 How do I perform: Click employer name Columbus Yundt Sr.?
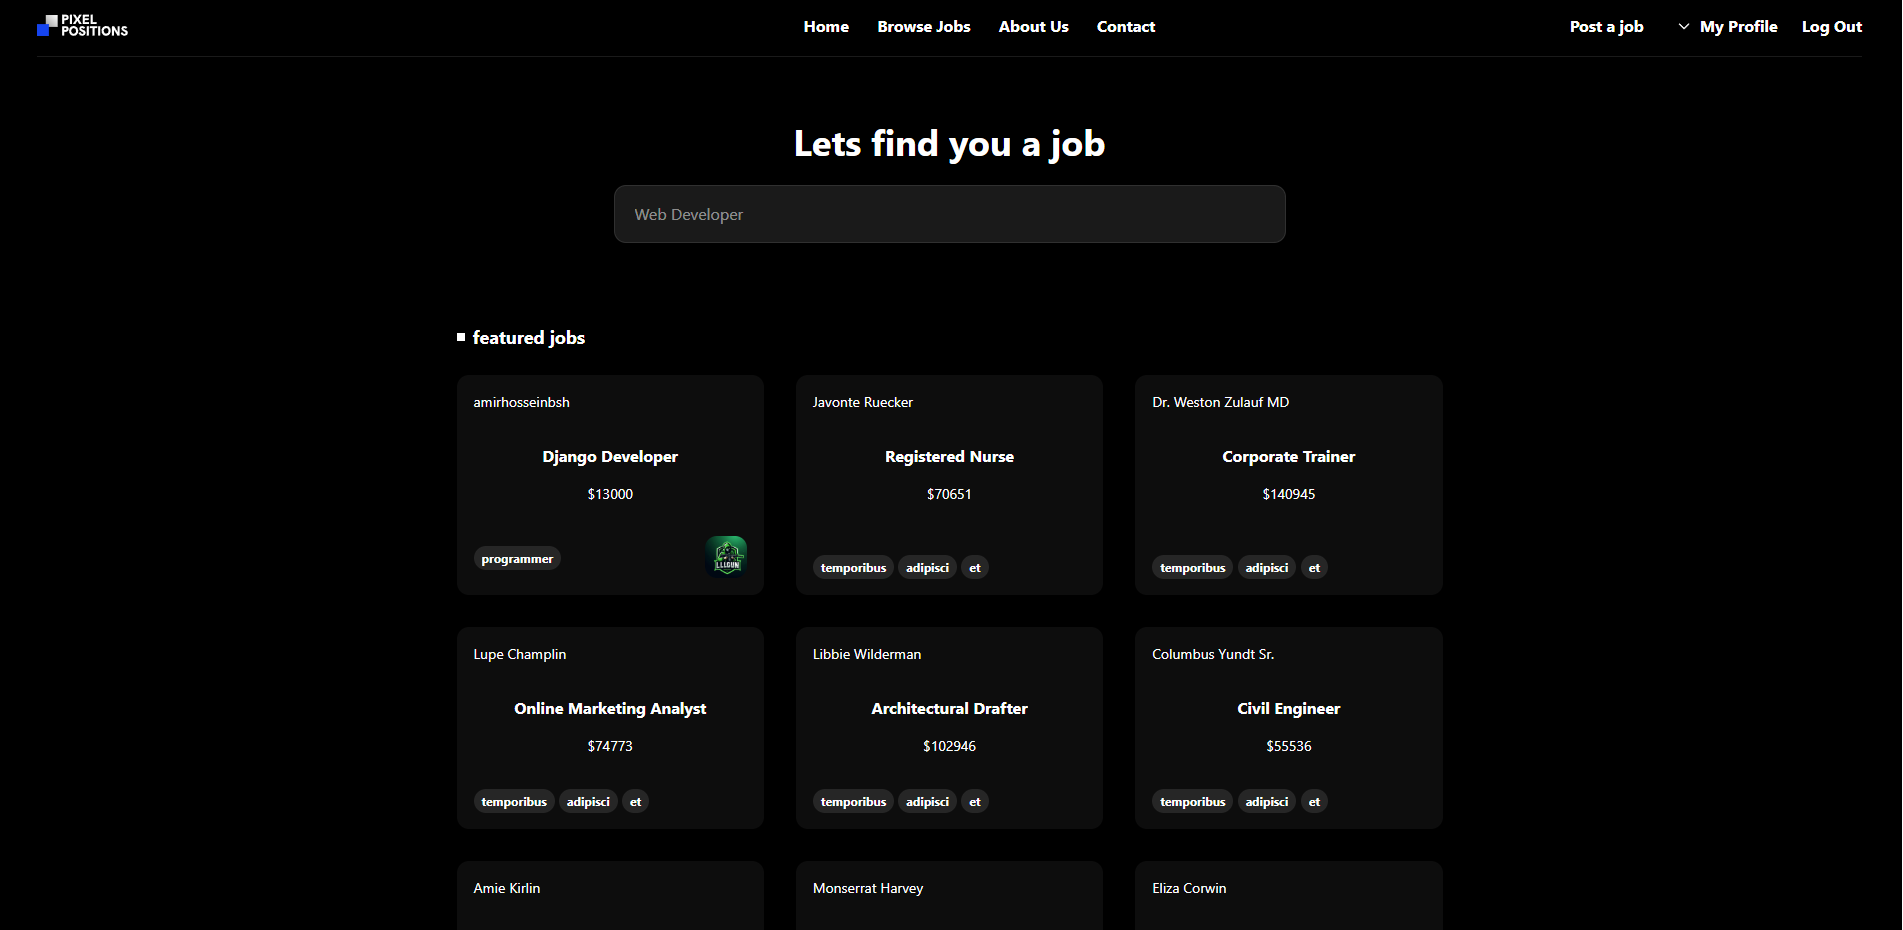1213,654
